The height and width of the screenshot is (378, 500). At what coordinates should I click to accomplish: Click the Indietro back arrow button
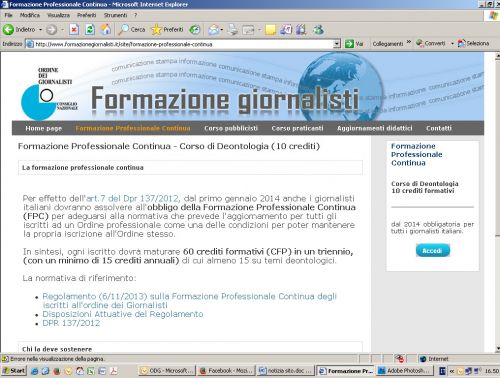(9, 30)
